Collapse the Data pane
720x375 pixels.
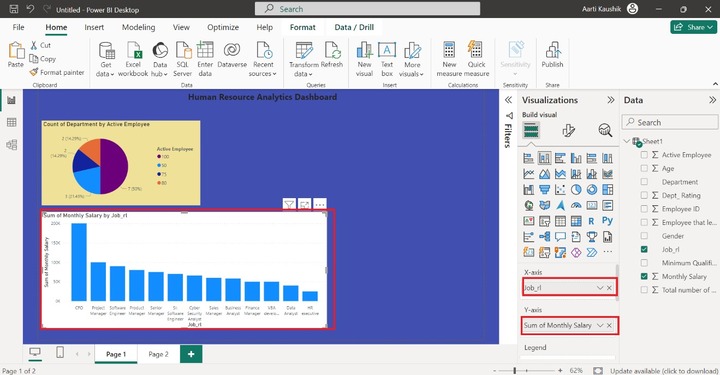tap(712, 100)
